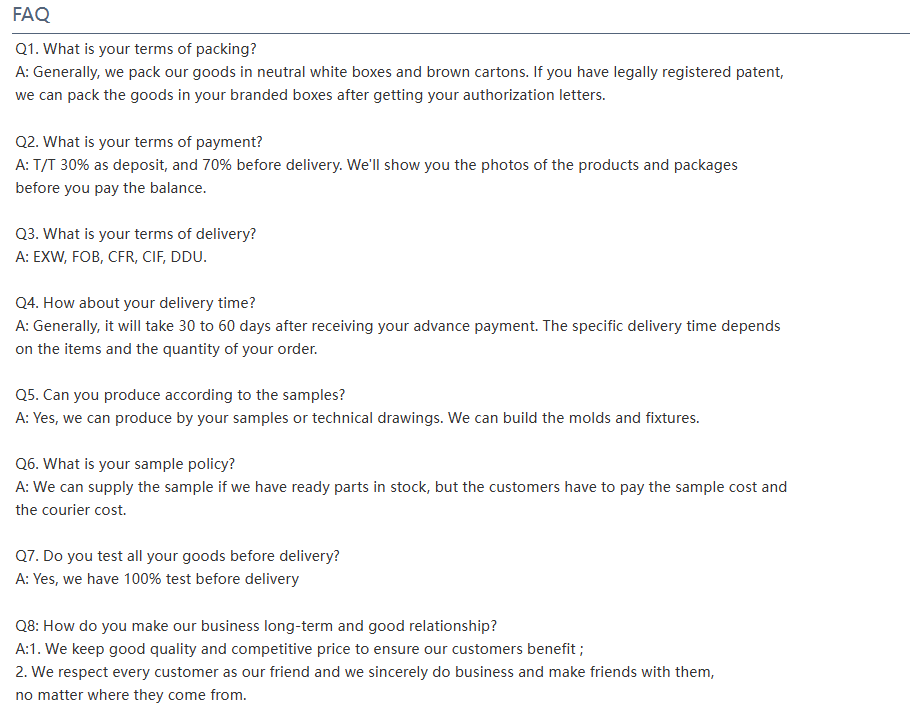Select the Q4 delivery time question
This screenshot has height=704, width=910.
(x=135, y=303)
